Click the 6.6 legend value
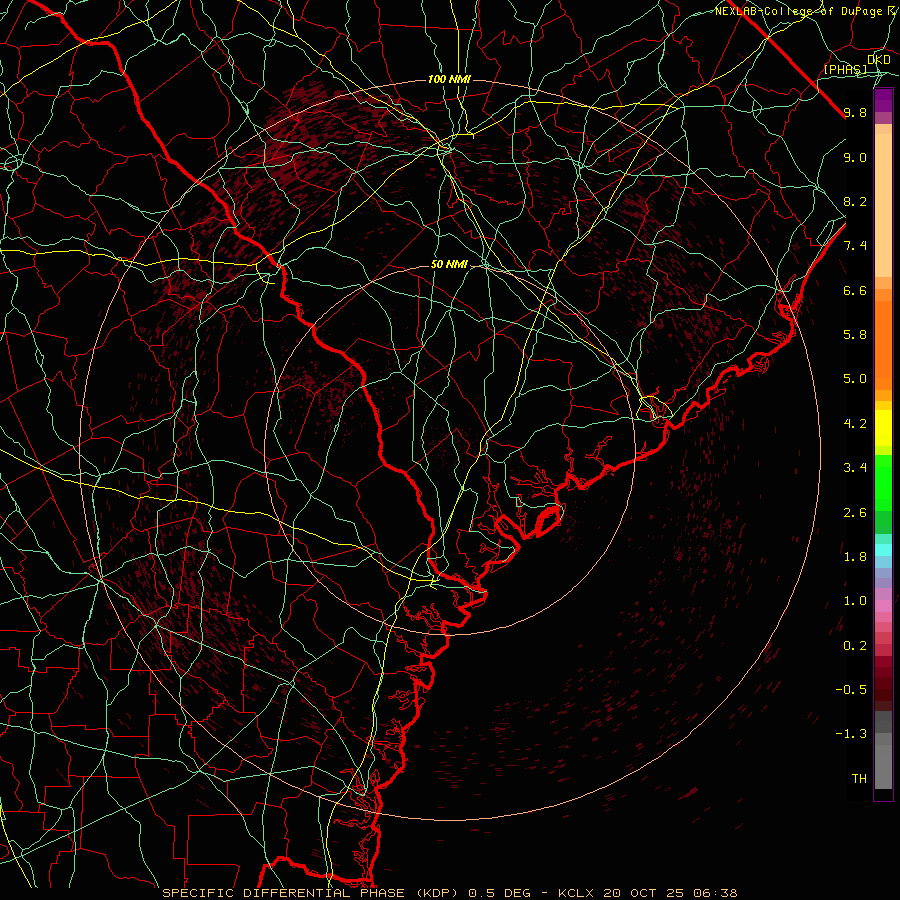This screenshot has width=900, height=900. click(855, 290)
